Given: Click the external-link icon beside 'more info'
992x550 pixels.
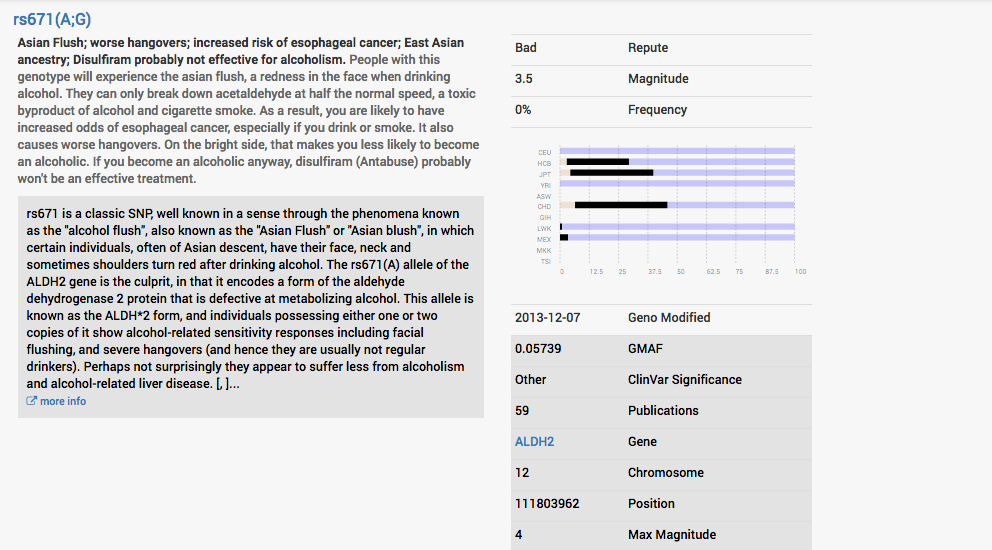Looking at the screenshot, I should (31, 401).
